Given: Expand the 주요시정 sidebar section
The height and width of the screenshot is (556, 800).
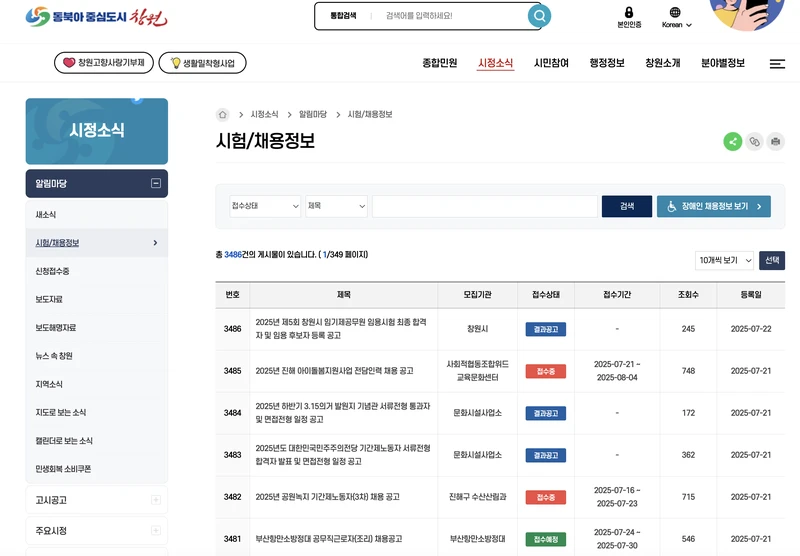Looking at the screenshot, I should point(156,530).
